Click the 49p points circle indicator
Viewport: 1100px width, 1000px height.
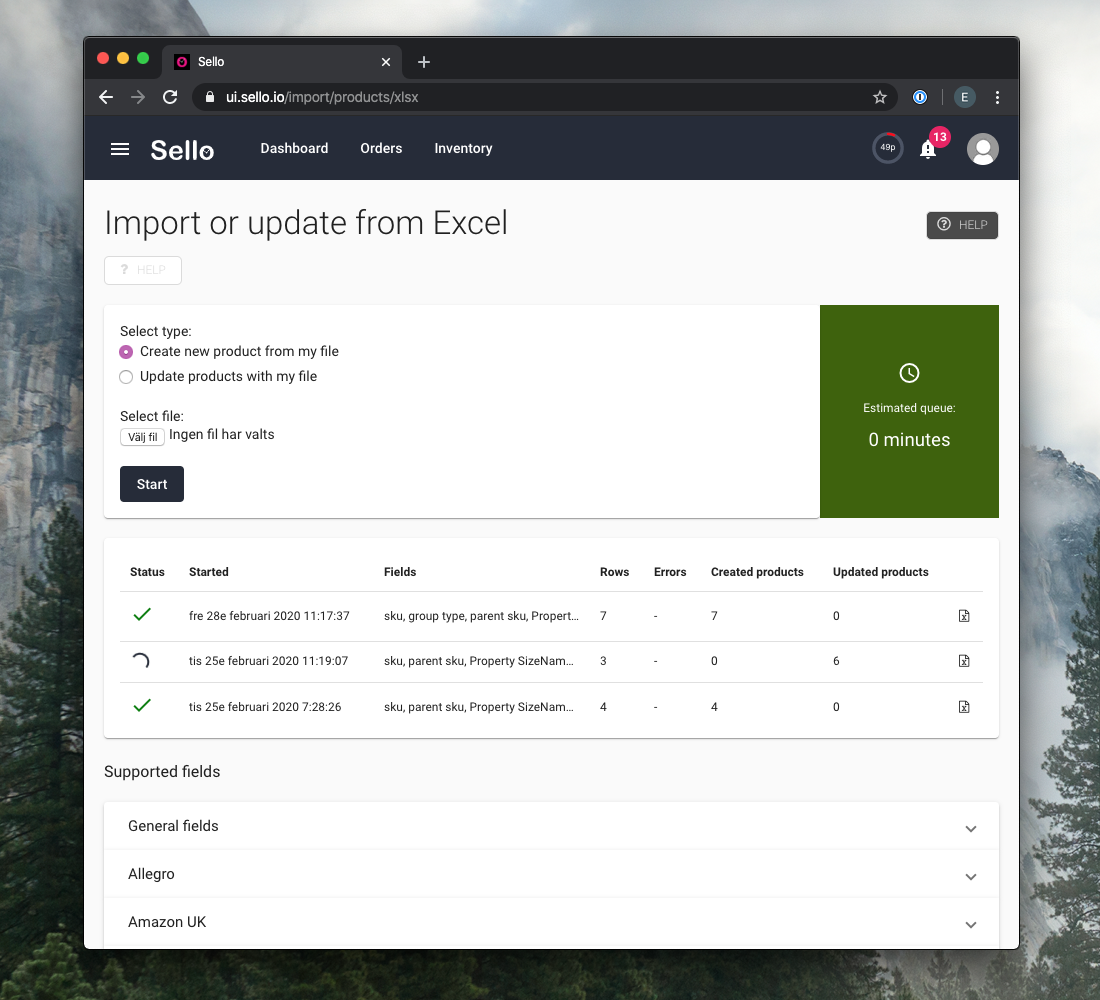tap(887, 148)
